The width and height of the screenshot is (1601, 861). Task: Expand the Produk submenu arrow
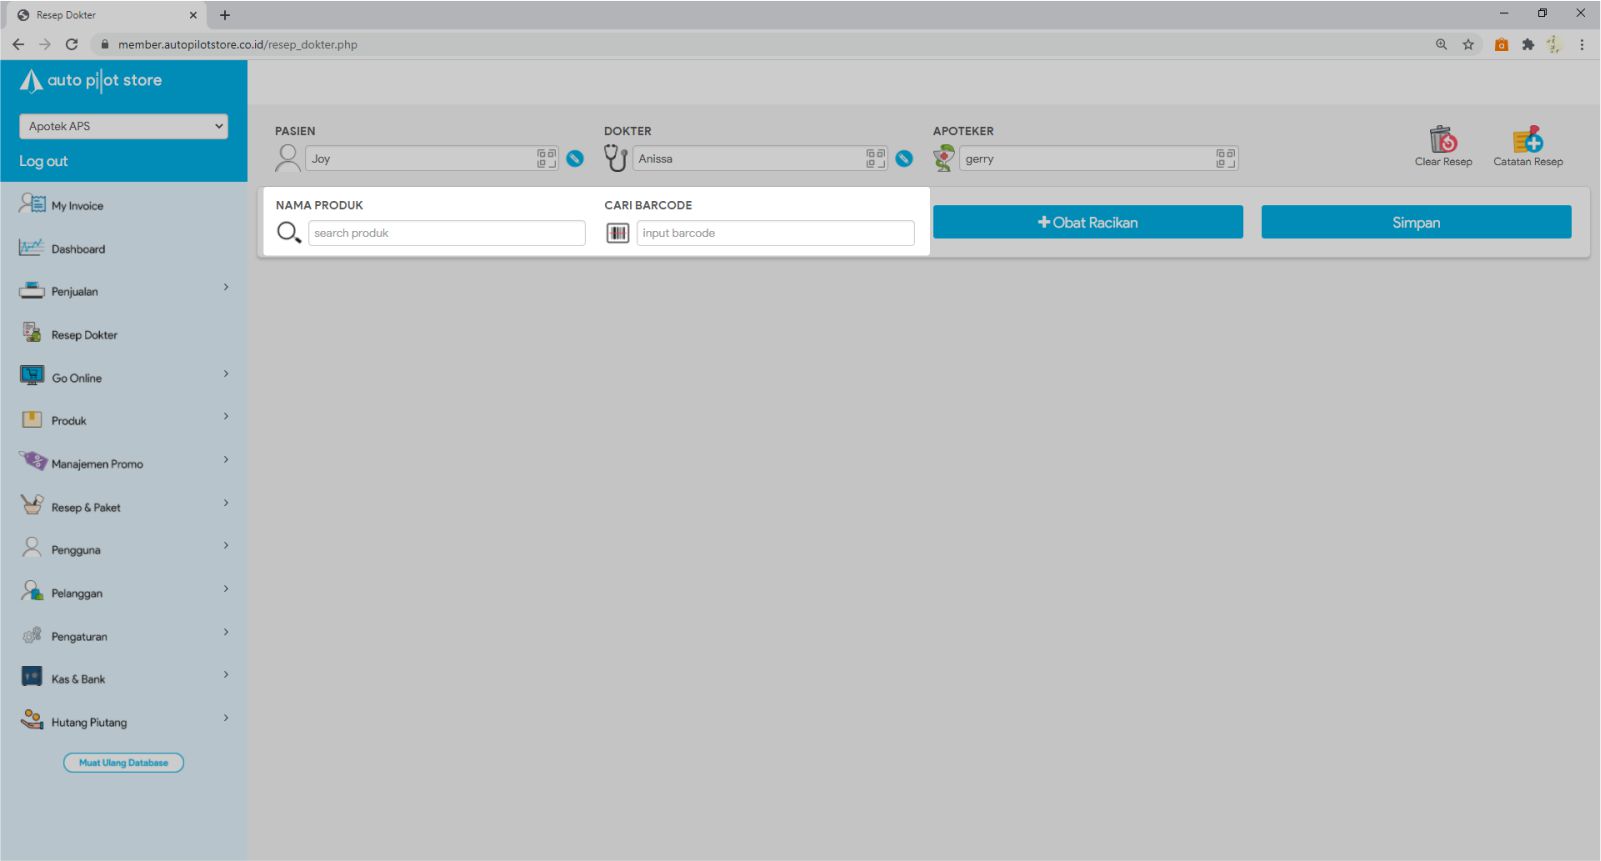[226, 417]
